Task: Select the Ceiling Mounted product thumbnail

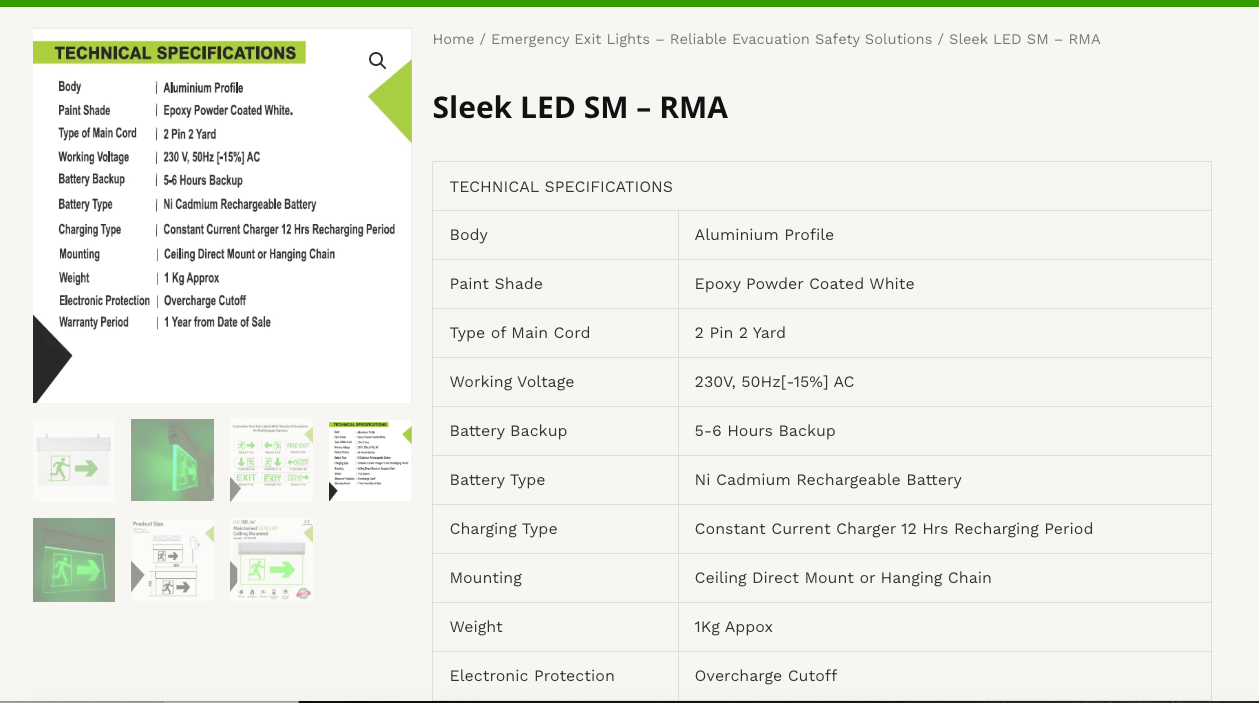Action: tap(271, 560)
